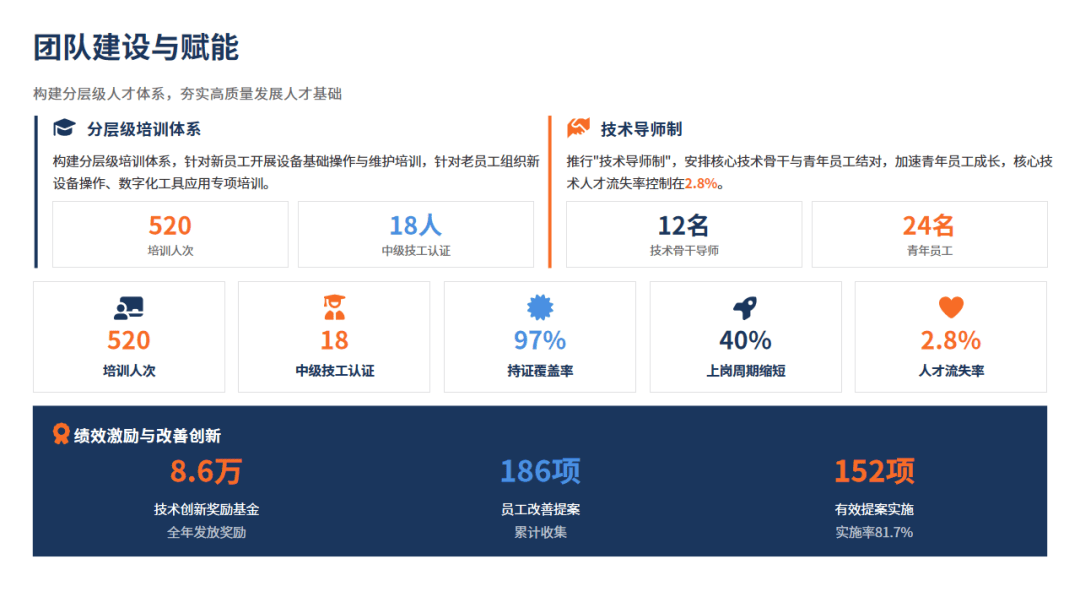The height and width of the screenshot is (608, 1080).
Task: Click the 152项 有效提案实施 figure
Action: pos(874,471)
